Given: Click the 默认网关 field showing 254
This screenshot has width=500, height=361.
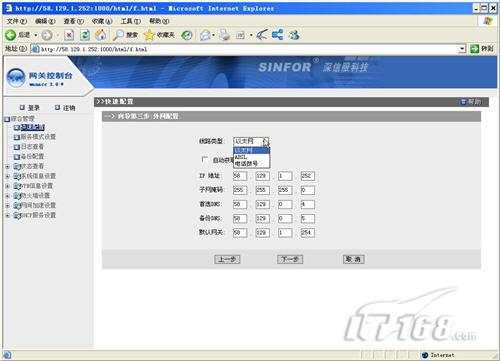Looking at the screenshot, I should pos(308,233).
